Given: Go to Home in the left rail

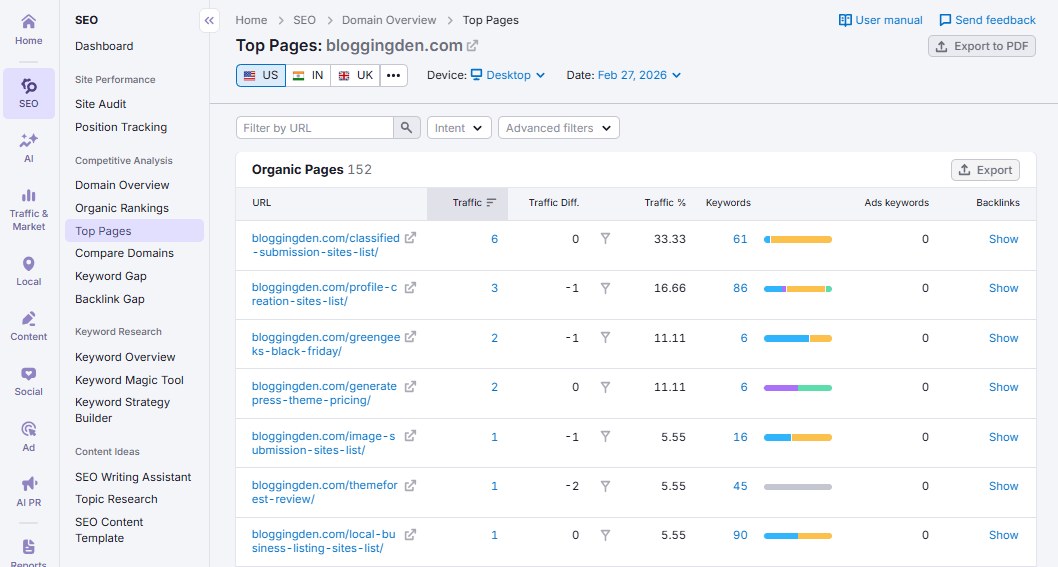Looking at the screenshot, I should coord(28,30).
